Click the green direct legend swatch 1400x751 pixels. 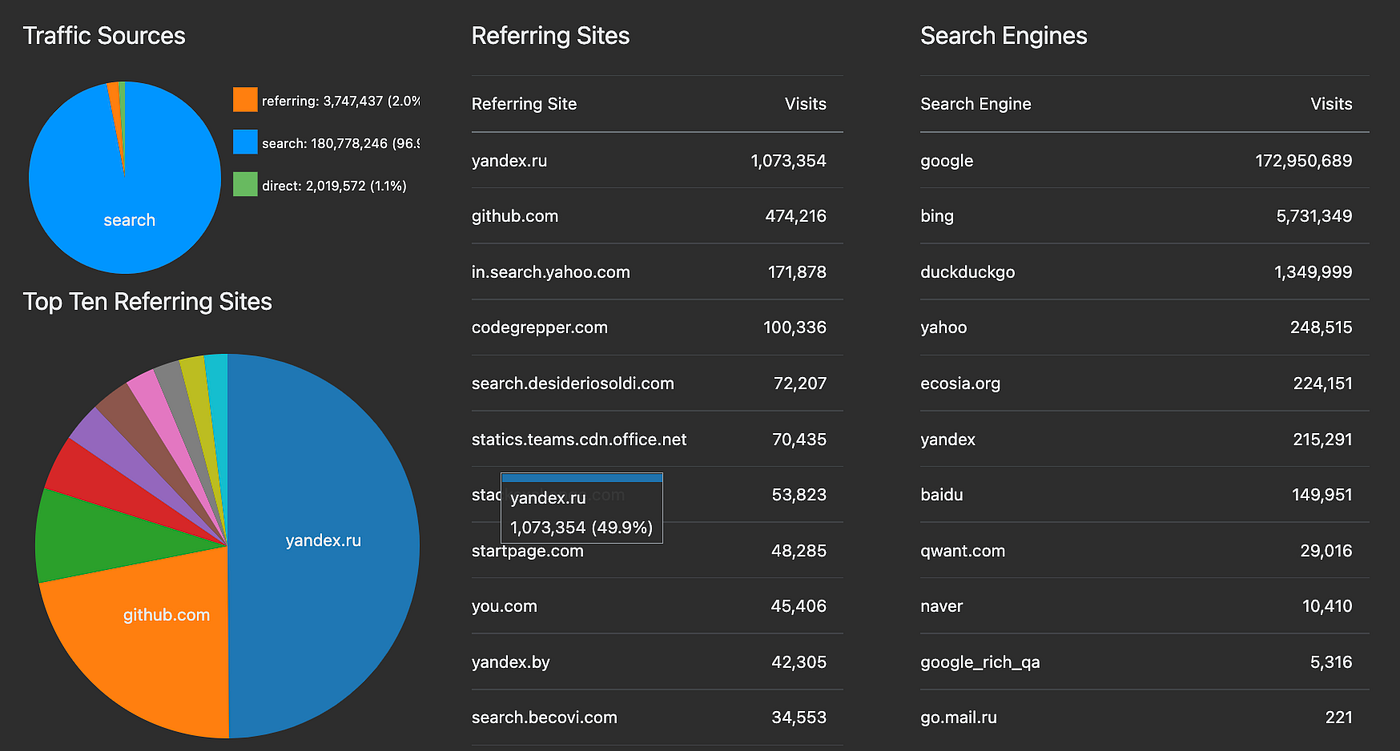[x=245, y=185]
